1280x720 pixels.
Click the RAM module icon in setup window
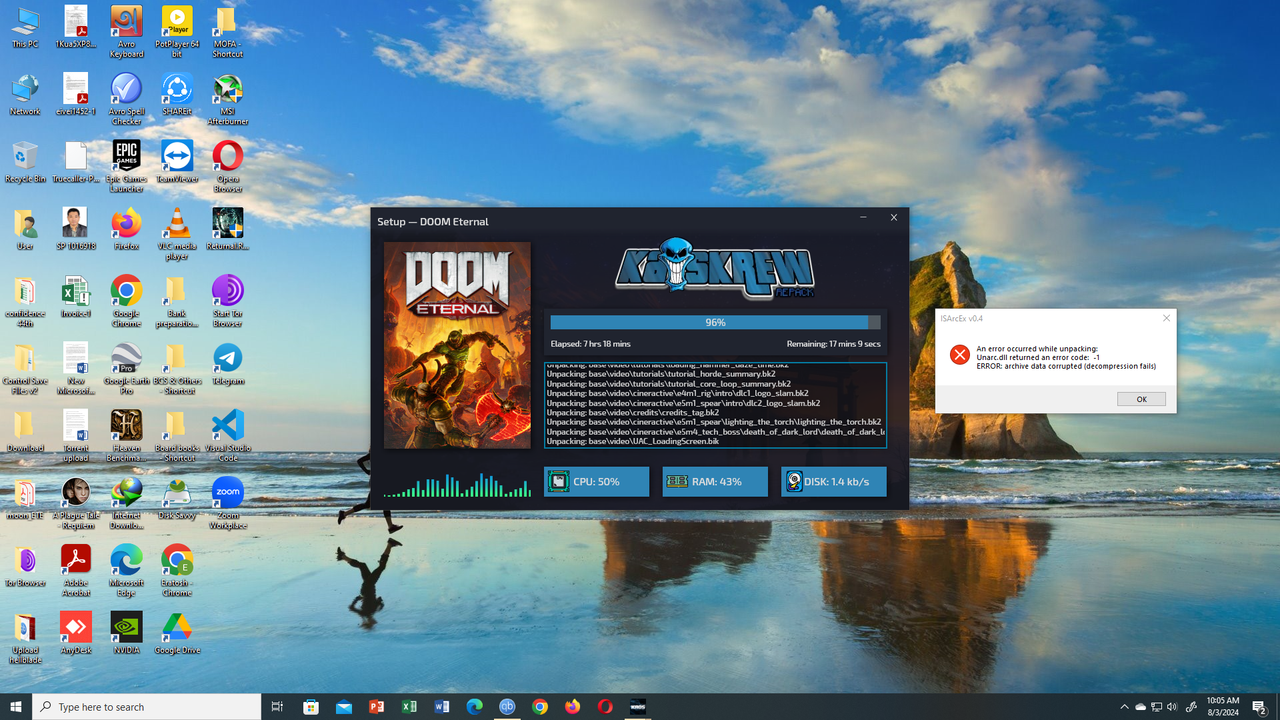(677, 481)
